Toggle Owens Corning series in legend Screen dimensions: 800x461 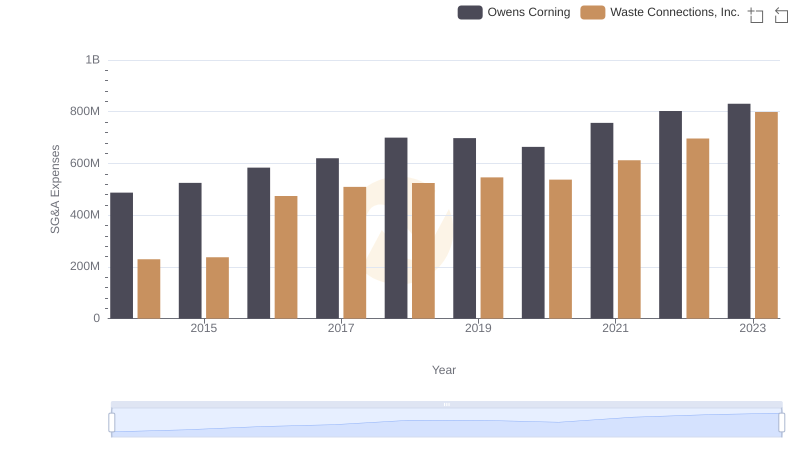(514, 12)
